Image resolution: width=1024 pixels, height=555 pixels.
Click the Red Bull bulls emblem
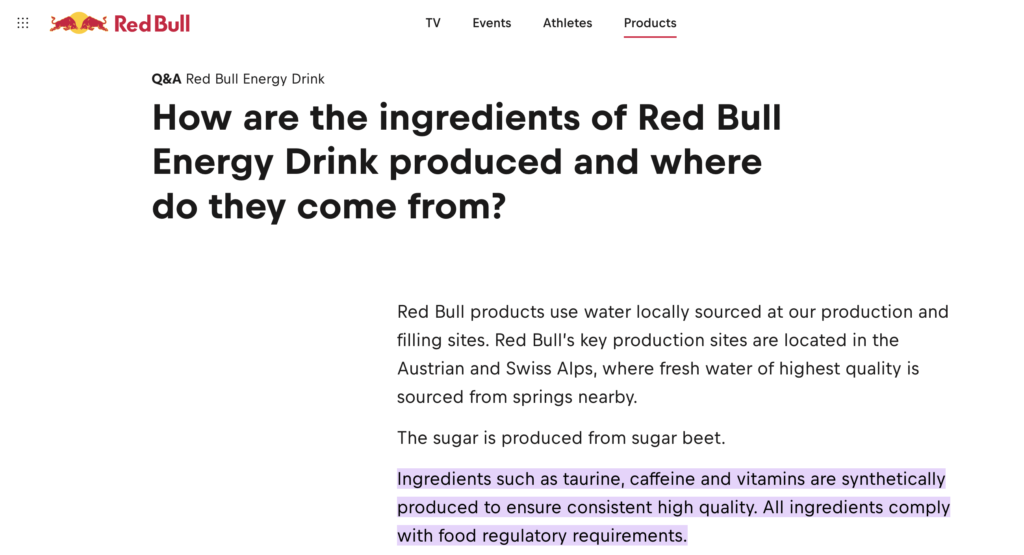point(79,23)
